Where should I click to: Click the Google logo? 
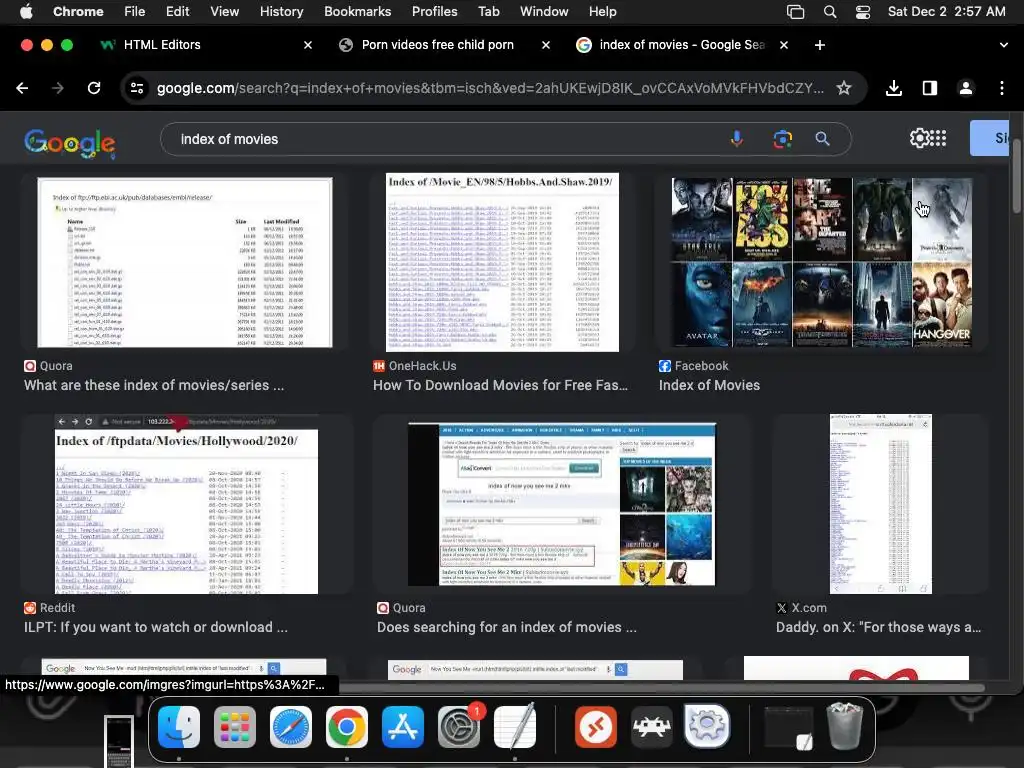click(x=70, y=143)
